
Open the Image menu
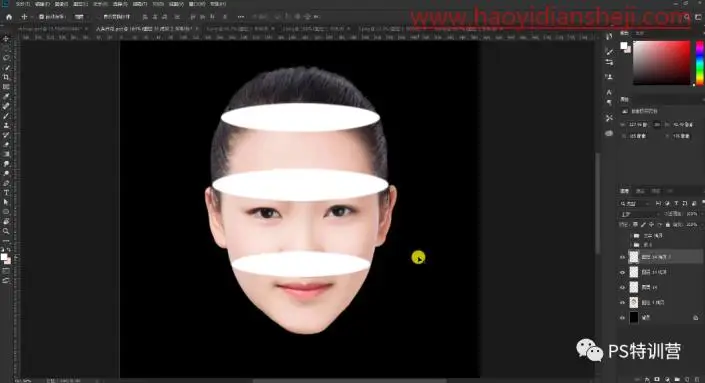[61, 4]
